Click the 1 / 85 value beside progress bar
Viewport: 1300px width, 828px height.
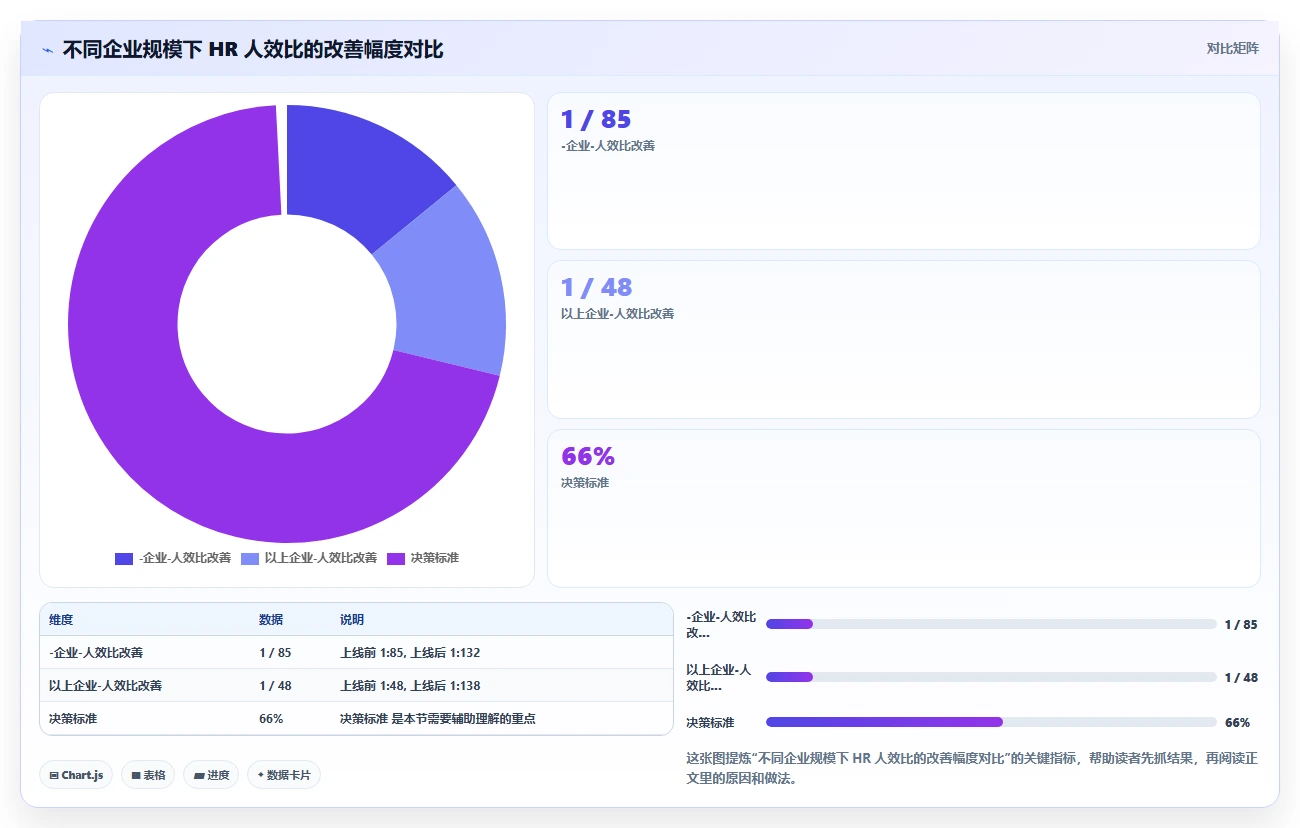coord(1241,624)
